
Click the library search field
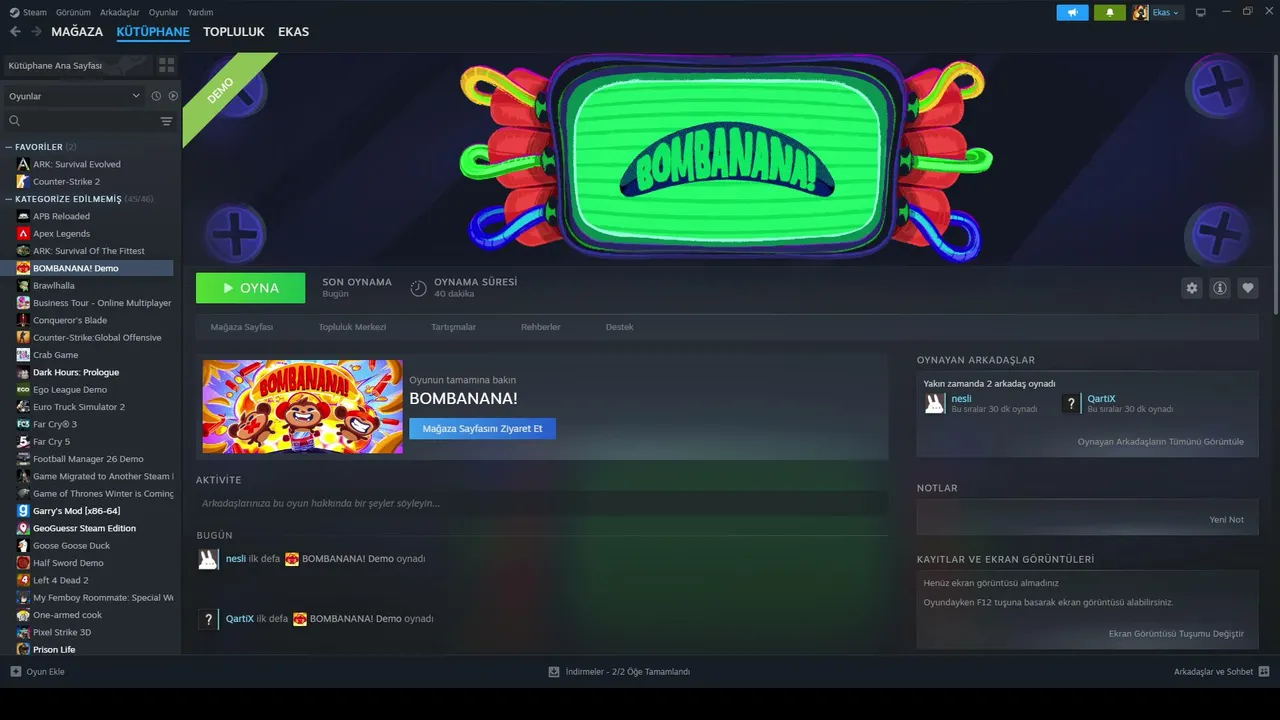click(x=90, y=121)
